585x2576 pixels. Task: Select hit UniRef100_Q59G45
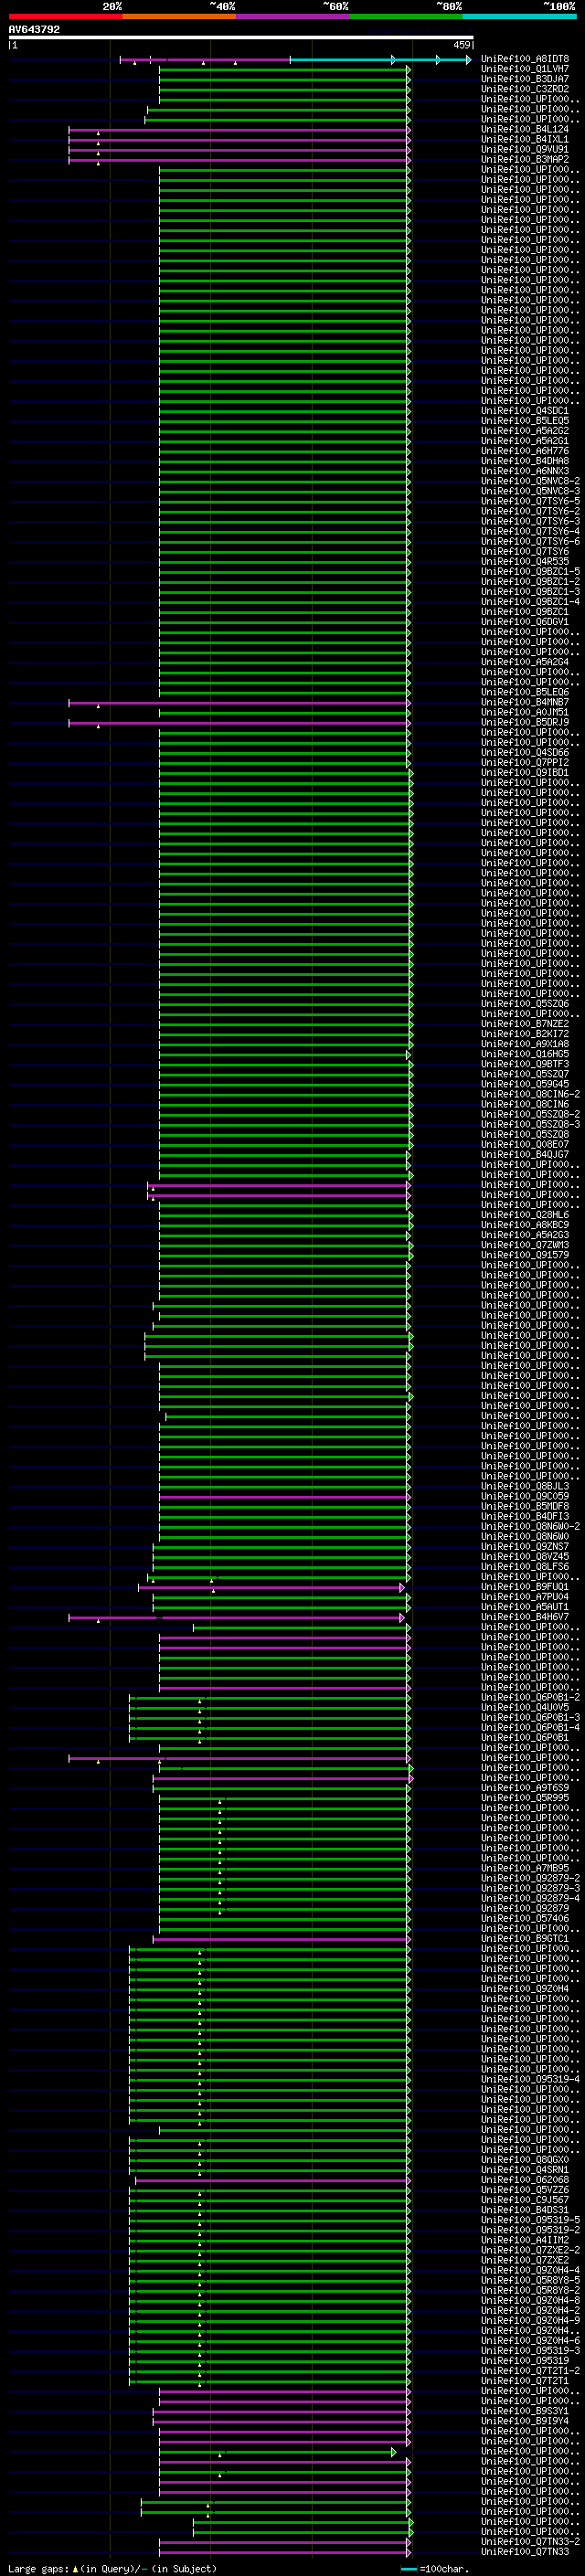(525, 1084)
